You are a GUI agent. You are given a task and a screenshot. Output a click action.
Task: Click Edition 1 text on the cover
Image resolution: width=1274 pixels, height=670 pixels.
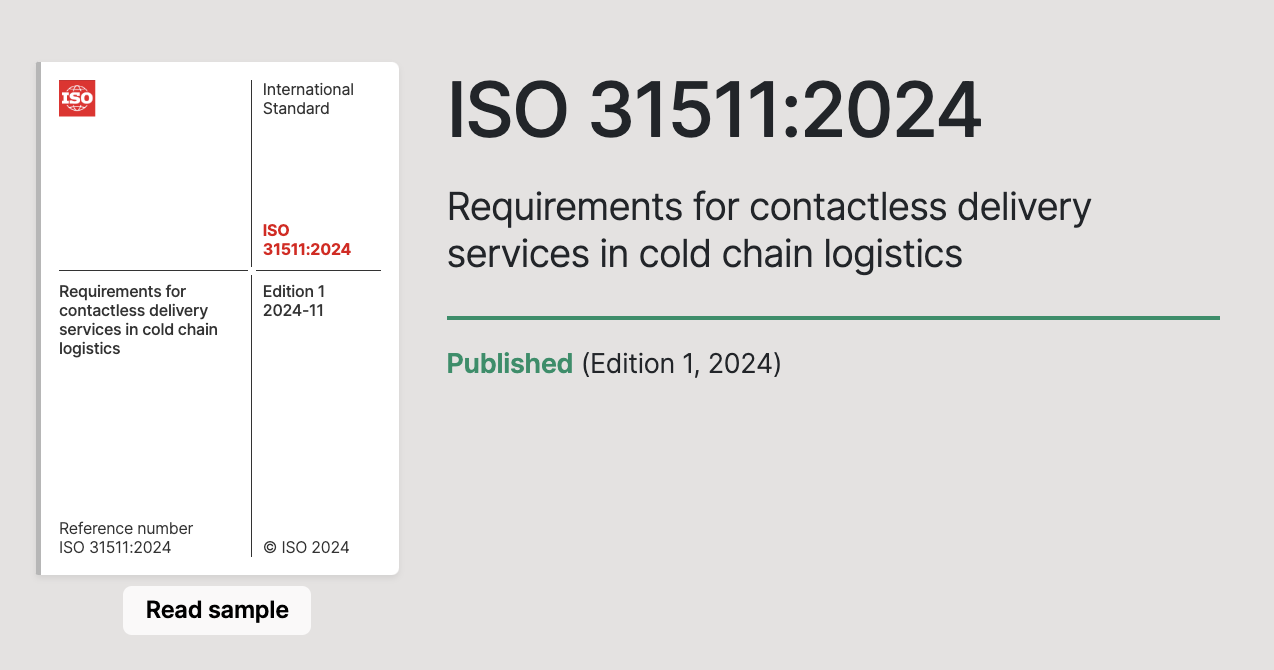(294, 291)
